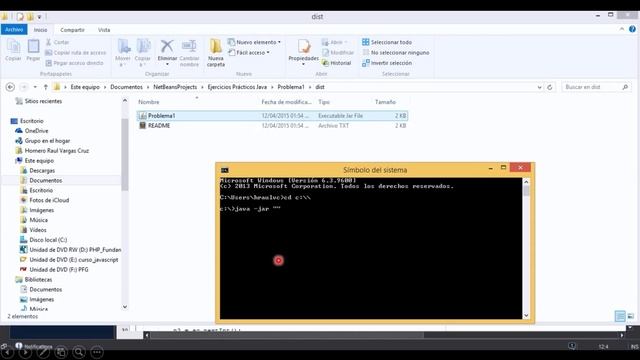Expand the Propiedades dropdown arrow
The image size is (640, 360).
pyautogui.click(x=303, y=64)
